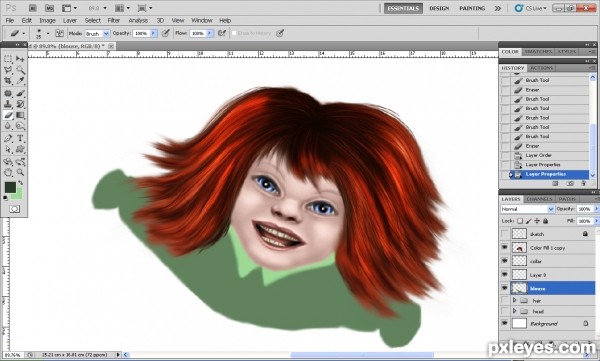Toggle Quick Mask mode icon
600x361 pixels.
15,209
